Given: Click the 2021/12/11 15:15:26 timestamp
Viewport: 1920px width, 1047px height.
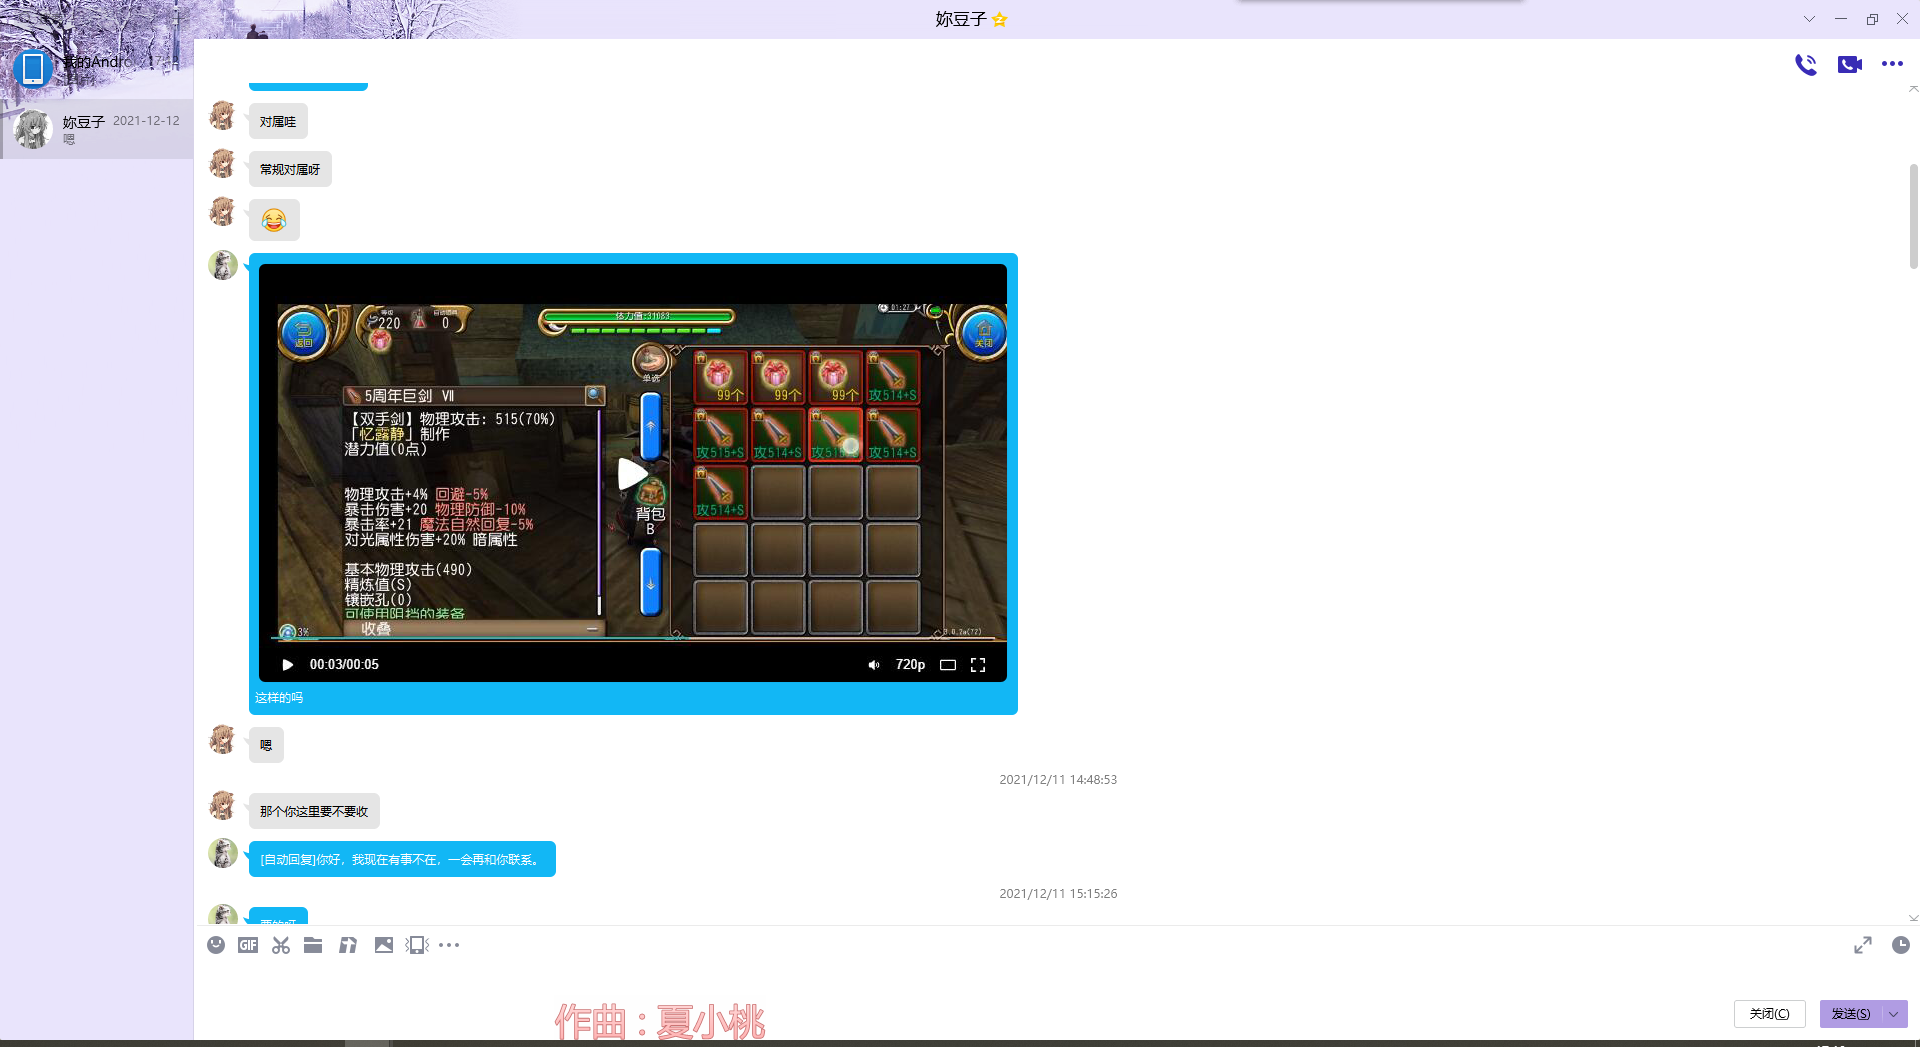Looking at the screenshot, I should tap(1058, 894).
